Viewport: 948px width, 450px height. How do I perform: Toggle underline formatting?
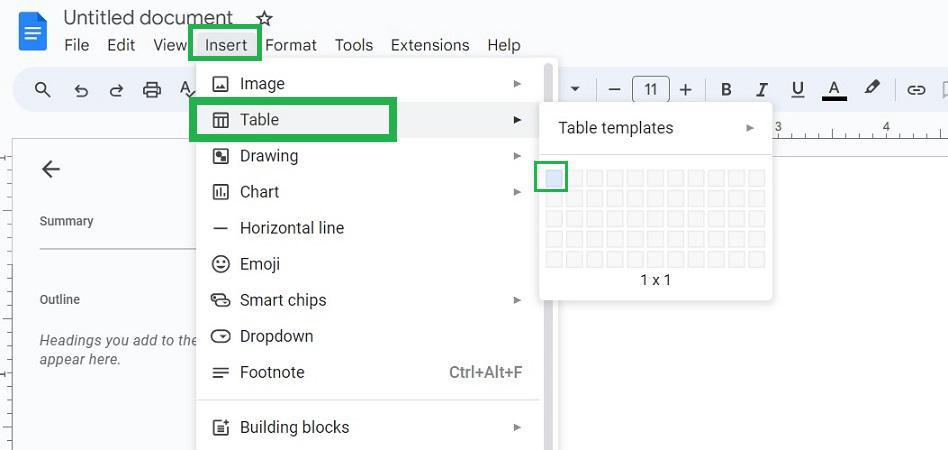[797, 90]
